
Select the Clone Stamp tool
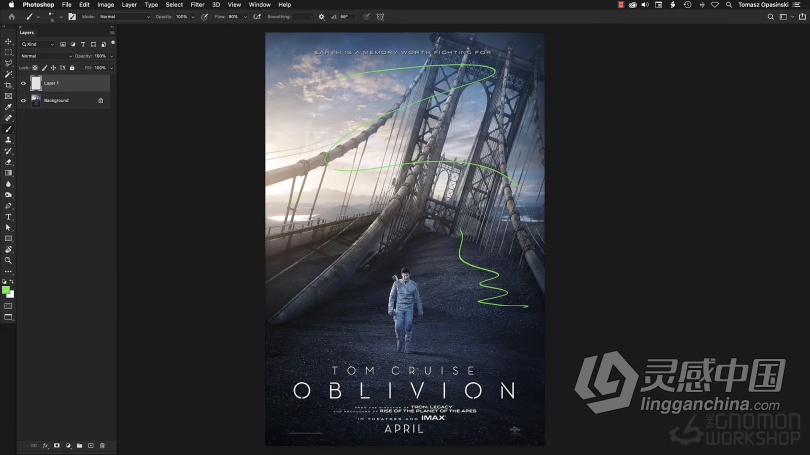coord(8,140)
